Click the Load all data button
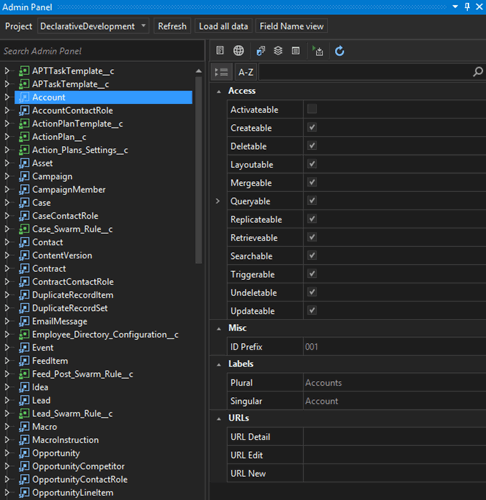Viewport: 486px width, 500px height. pyautogui.click(x=223, y=26)
